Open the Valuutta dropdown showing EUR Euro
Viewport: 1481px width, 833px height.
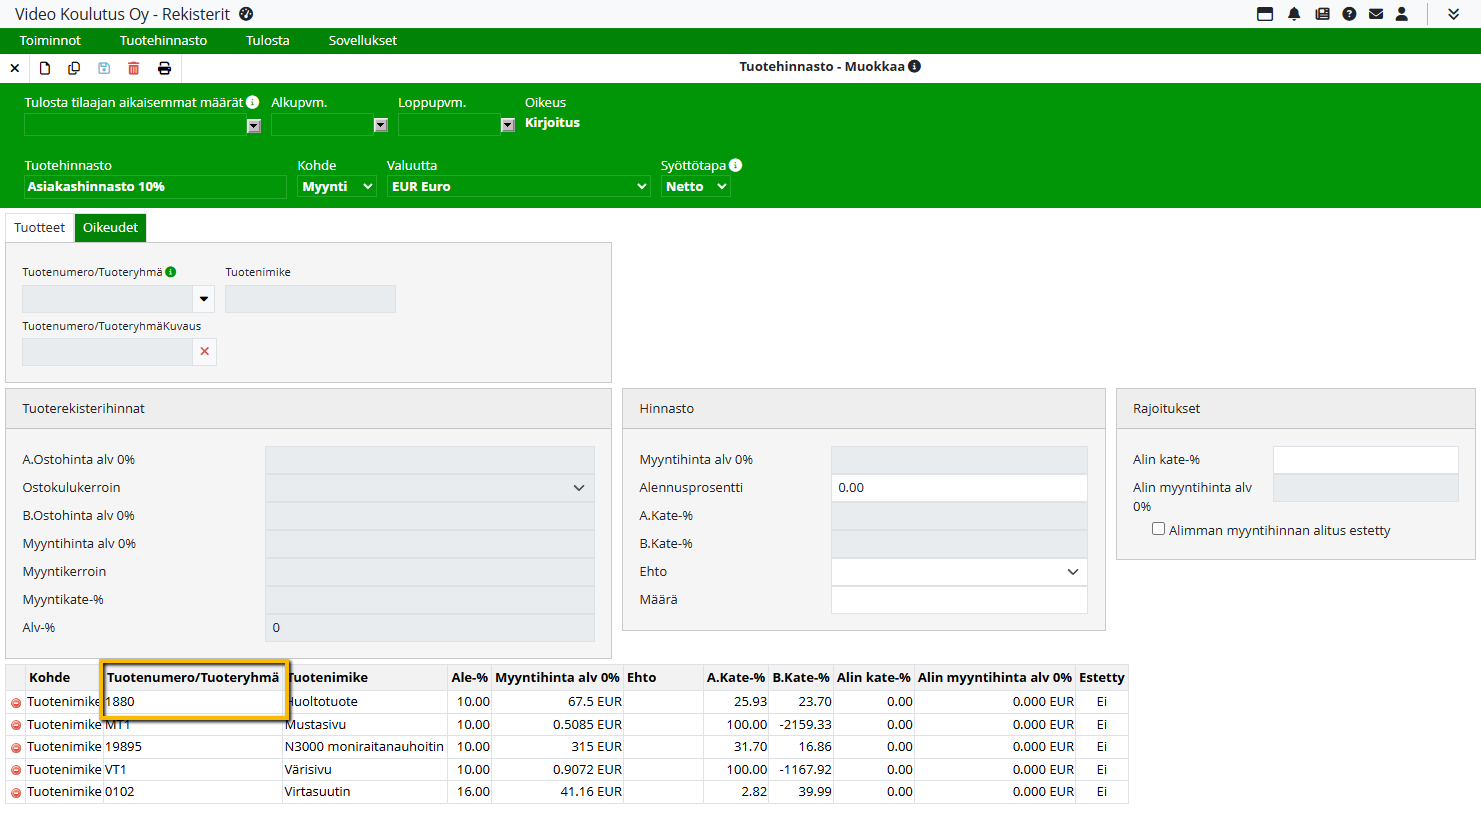pos(518,187)
